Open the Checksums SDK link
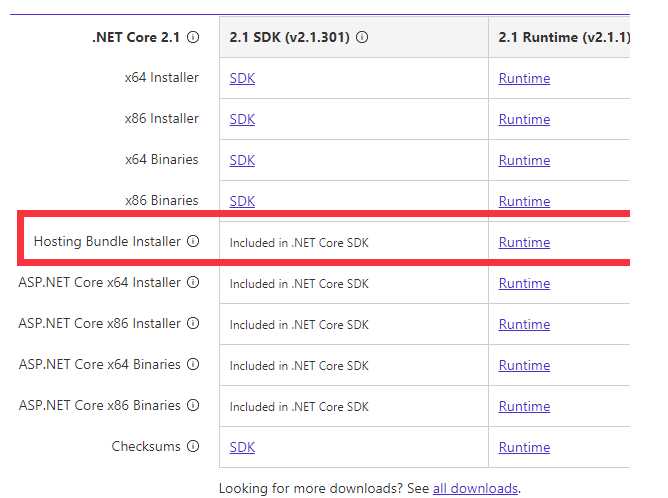The width and height of the screenshot is (668, 498). coord(242,447)
